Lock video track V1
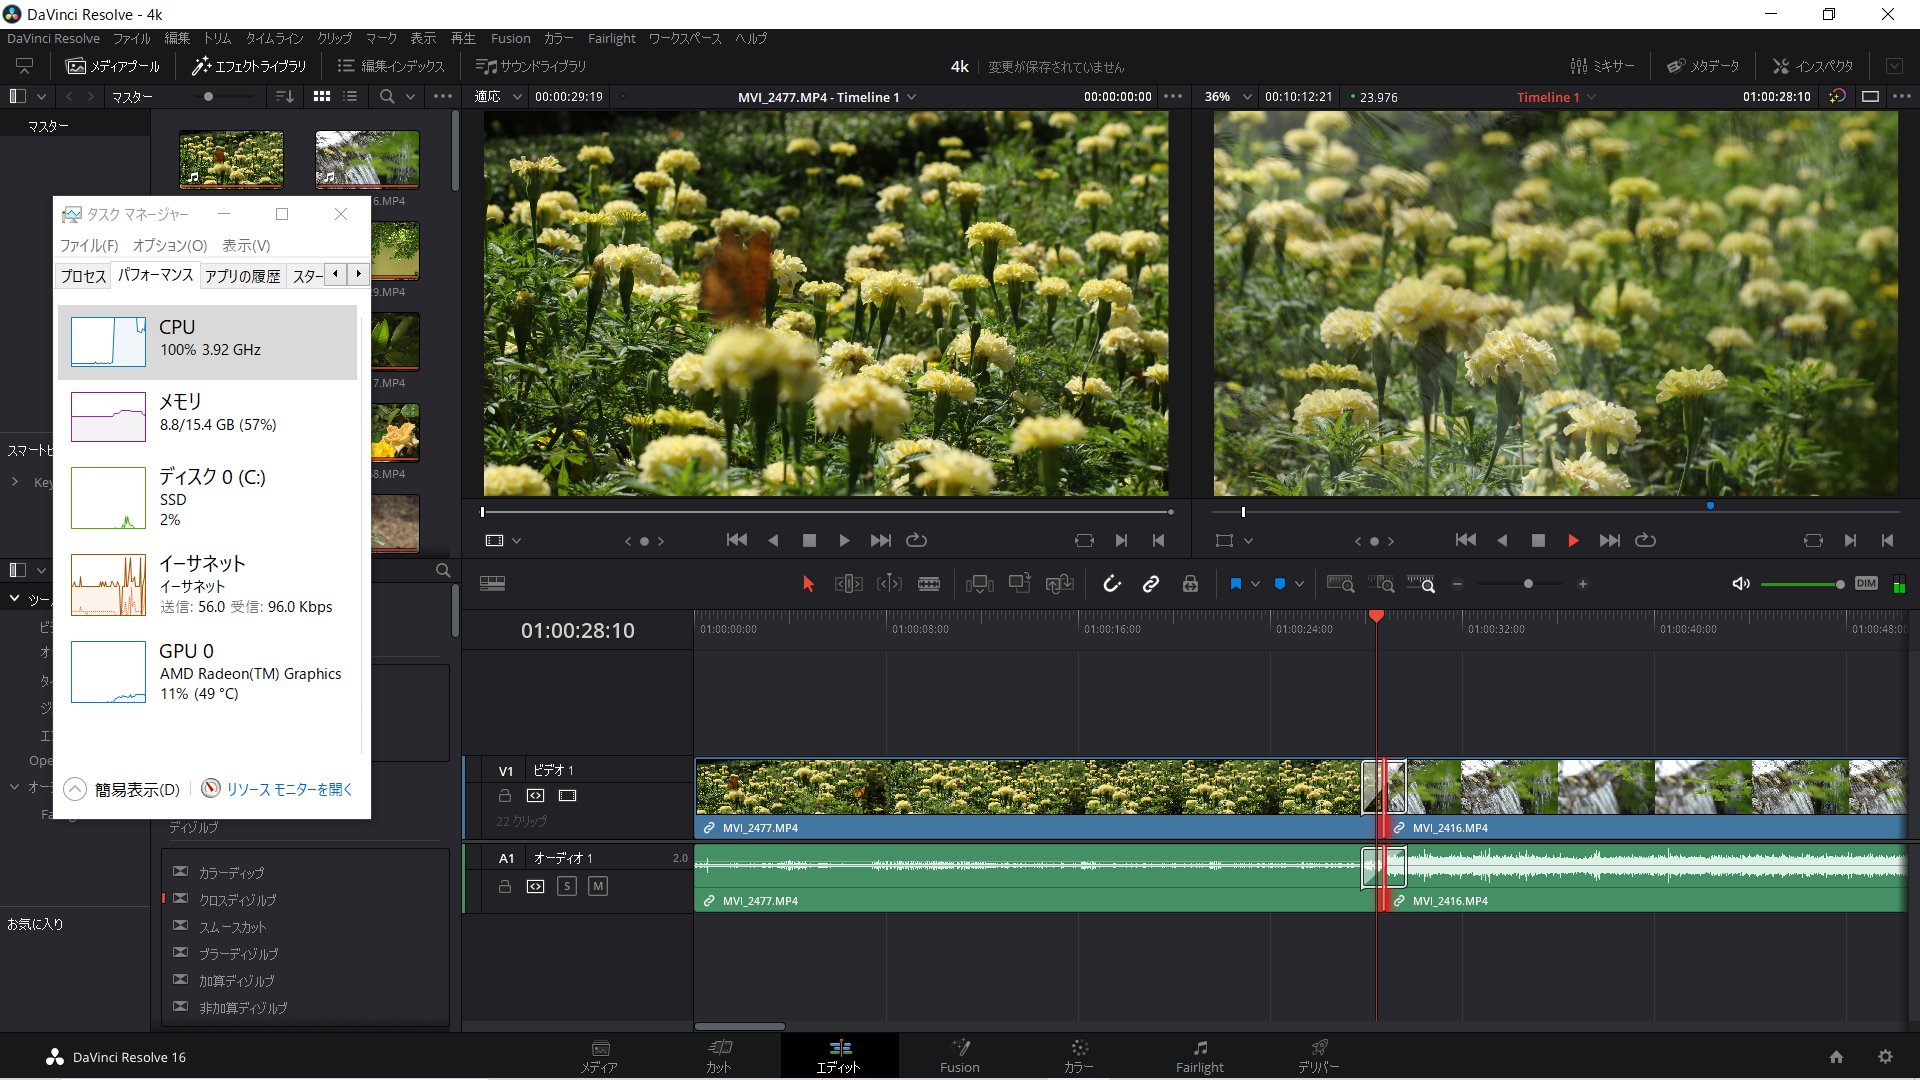Screen dimensions: 1920x1080 tap(505, 796)
